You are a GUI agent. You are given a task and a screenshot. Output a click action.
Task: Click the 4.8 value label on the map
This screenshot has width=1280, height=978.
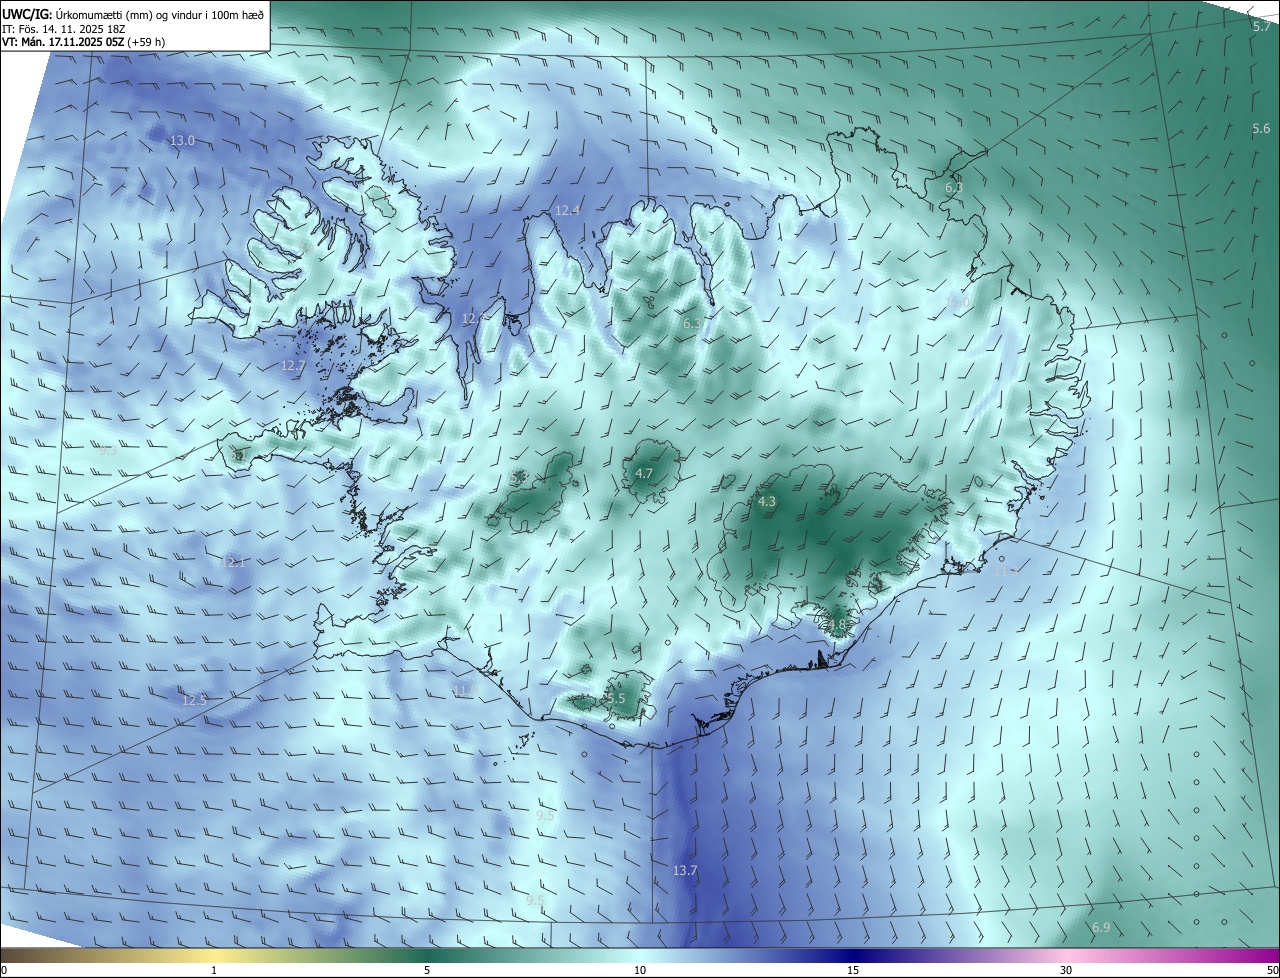(x=837, y=626)
